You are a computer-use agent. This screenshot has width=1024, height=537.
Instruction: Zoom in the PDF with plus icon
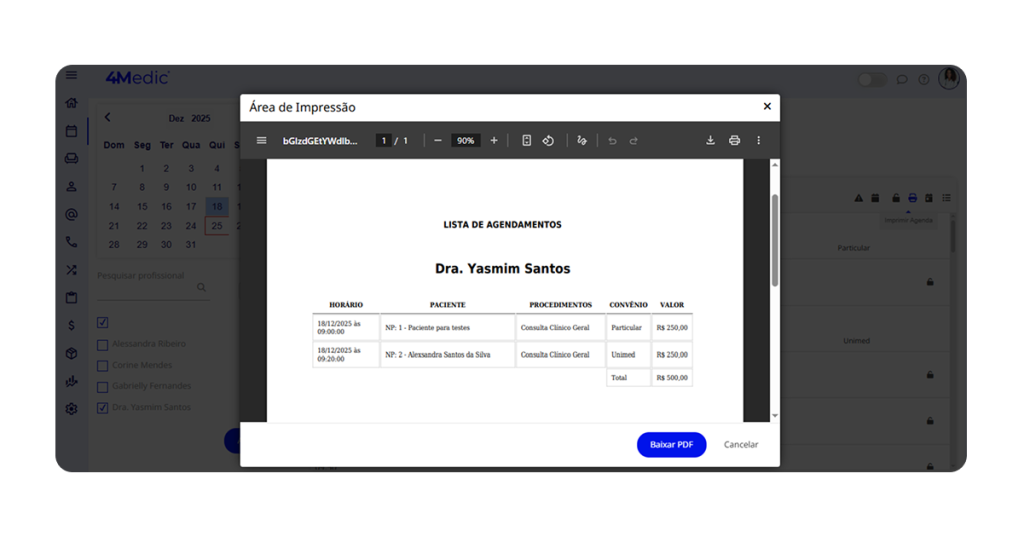point(494,141)
